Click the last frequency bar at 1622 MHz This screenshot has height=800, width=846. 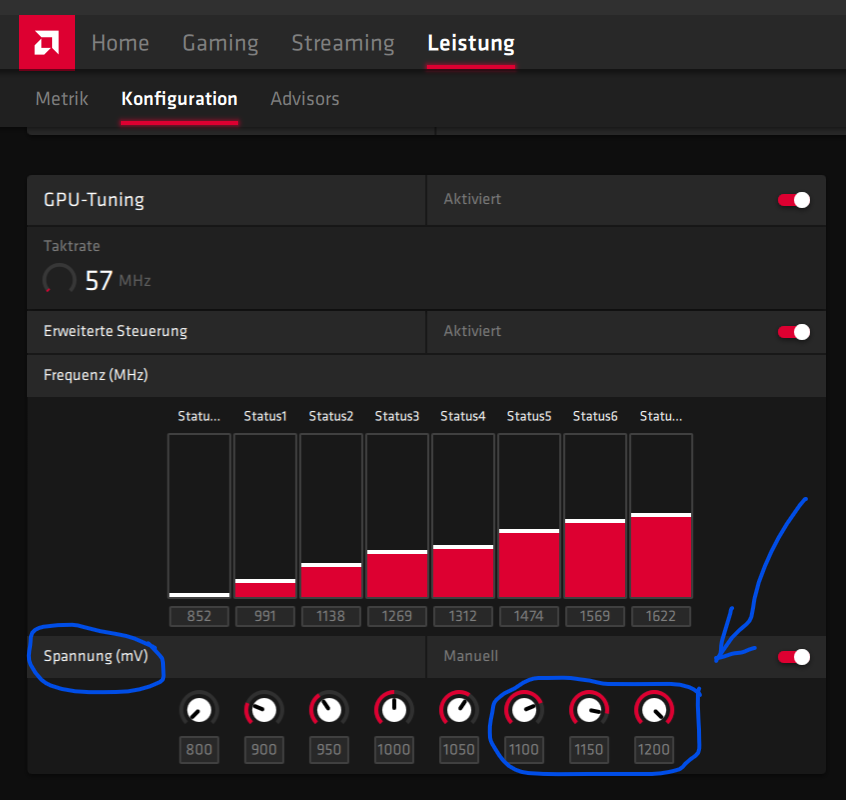pos(661,516)
